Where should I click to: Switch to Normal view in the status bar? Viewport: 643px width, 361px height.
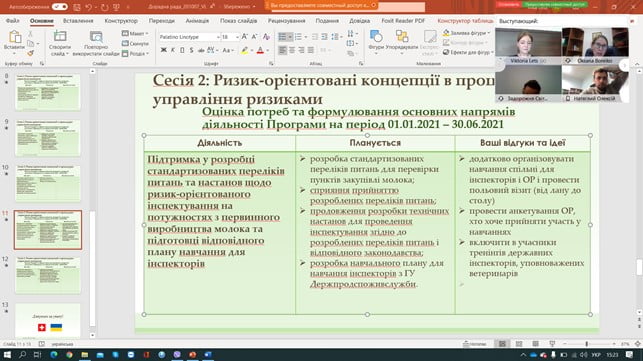(x=502, y=344)
